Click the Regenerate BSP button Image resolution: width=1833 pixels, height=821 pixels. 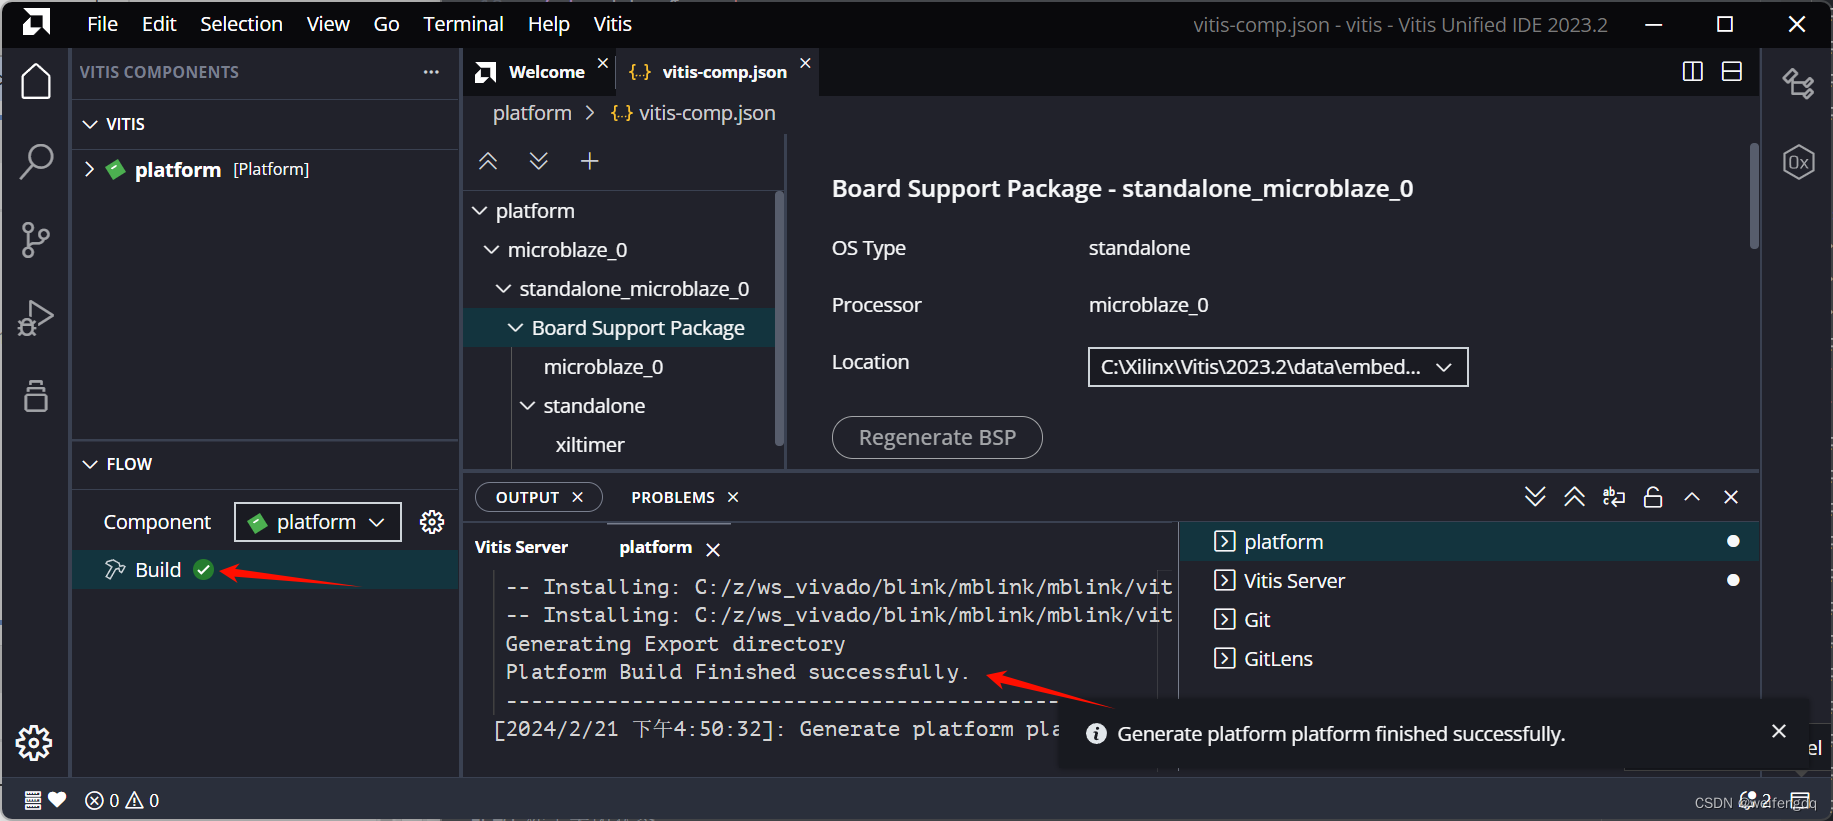(x=937, y=438)
